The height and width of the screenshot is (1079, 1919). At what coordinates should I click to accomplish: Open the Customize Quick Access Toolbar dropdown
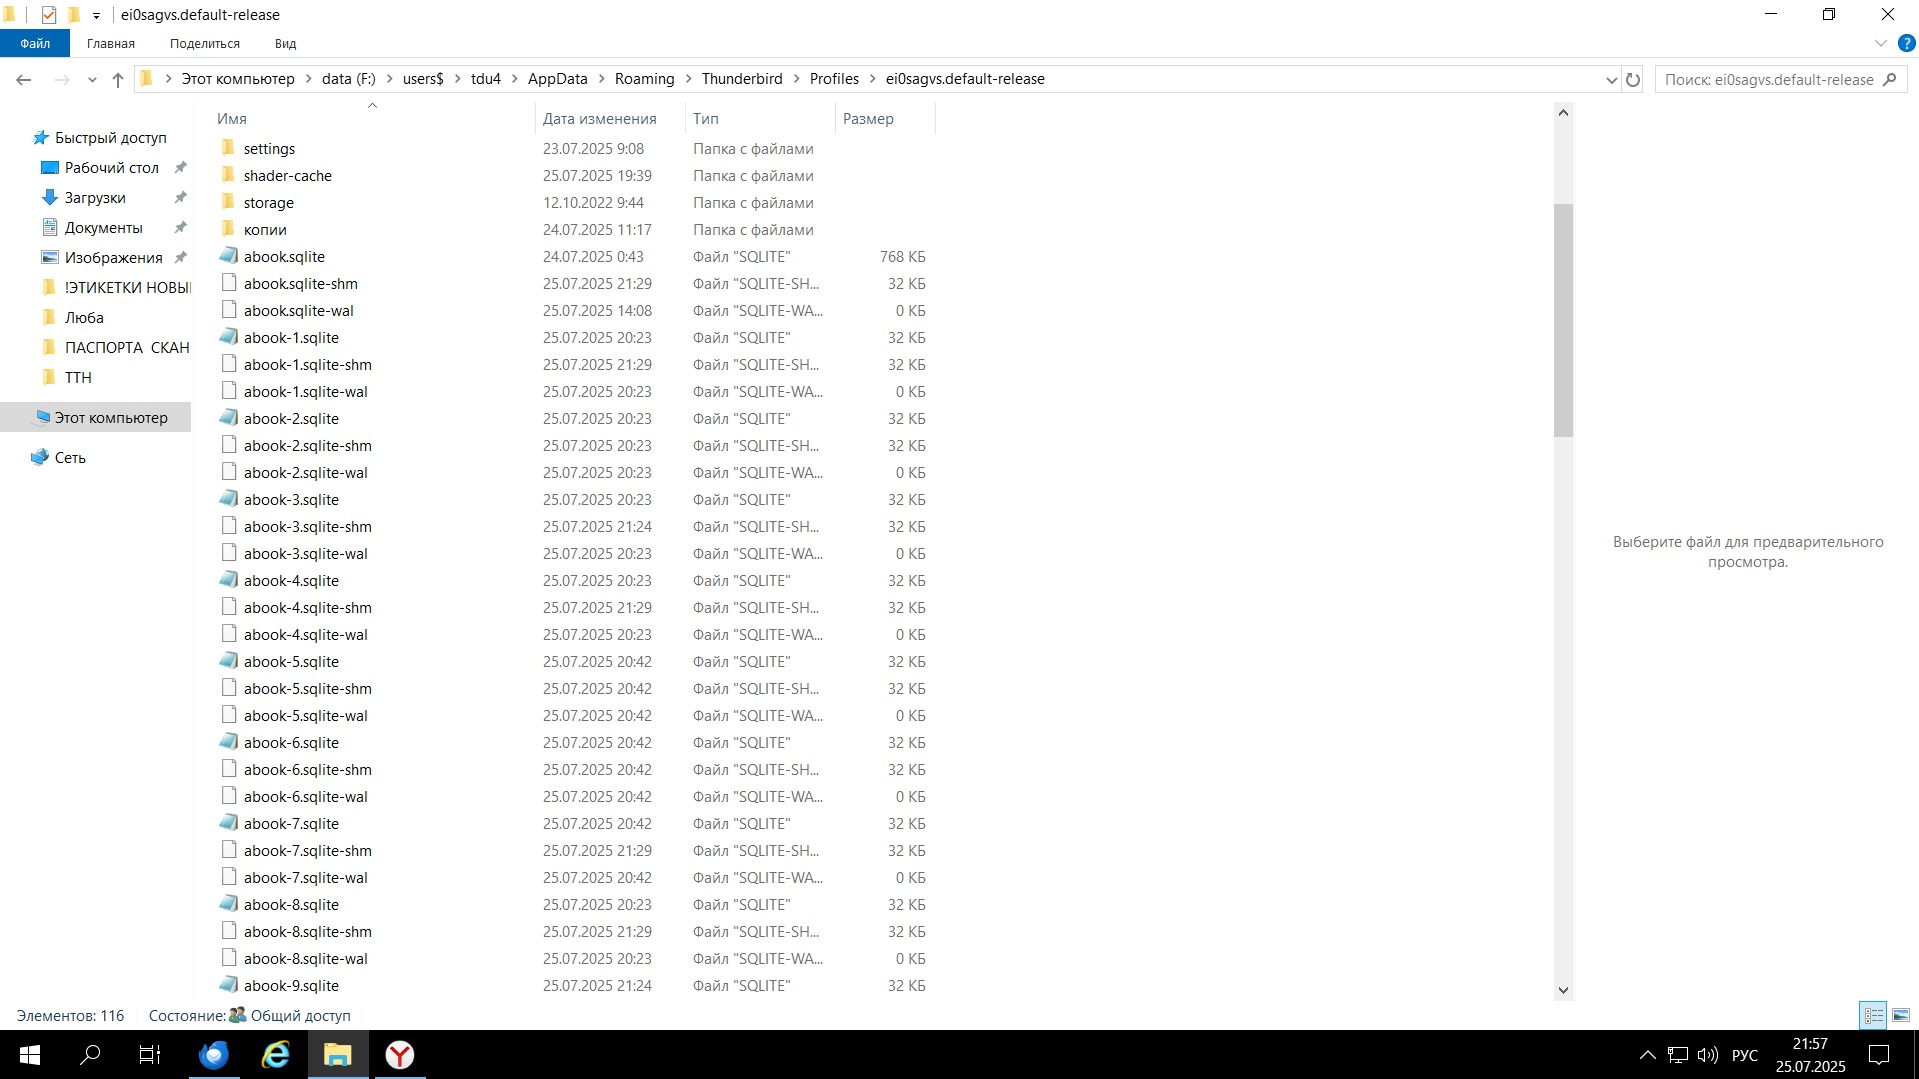(96, 15)
